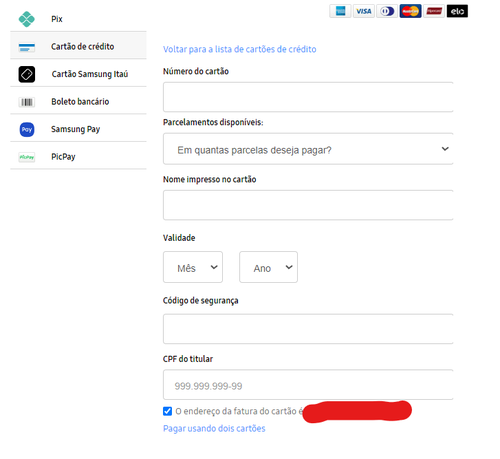Viewport: 500px width, 459px height.
Task: Click the Cartão Samsung Itaú black icon
Action: point(27,74)
